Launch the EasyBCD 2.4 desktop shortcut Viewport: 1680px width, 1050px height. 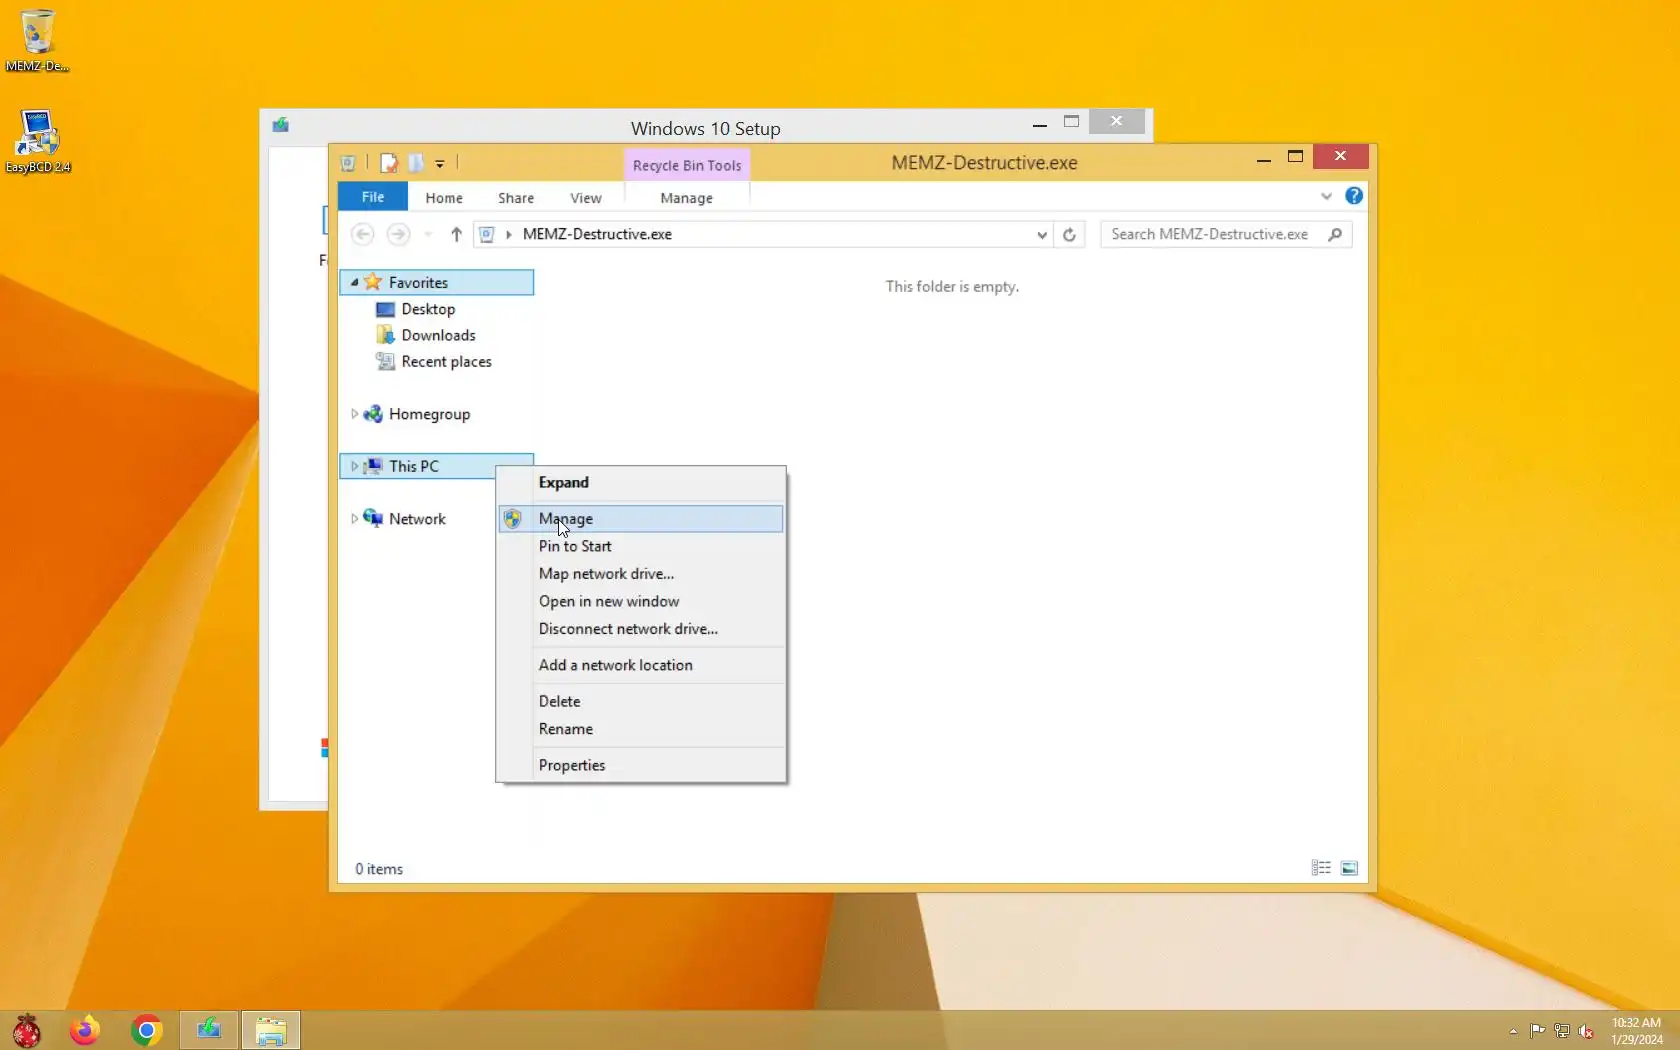tap(38, 141)
